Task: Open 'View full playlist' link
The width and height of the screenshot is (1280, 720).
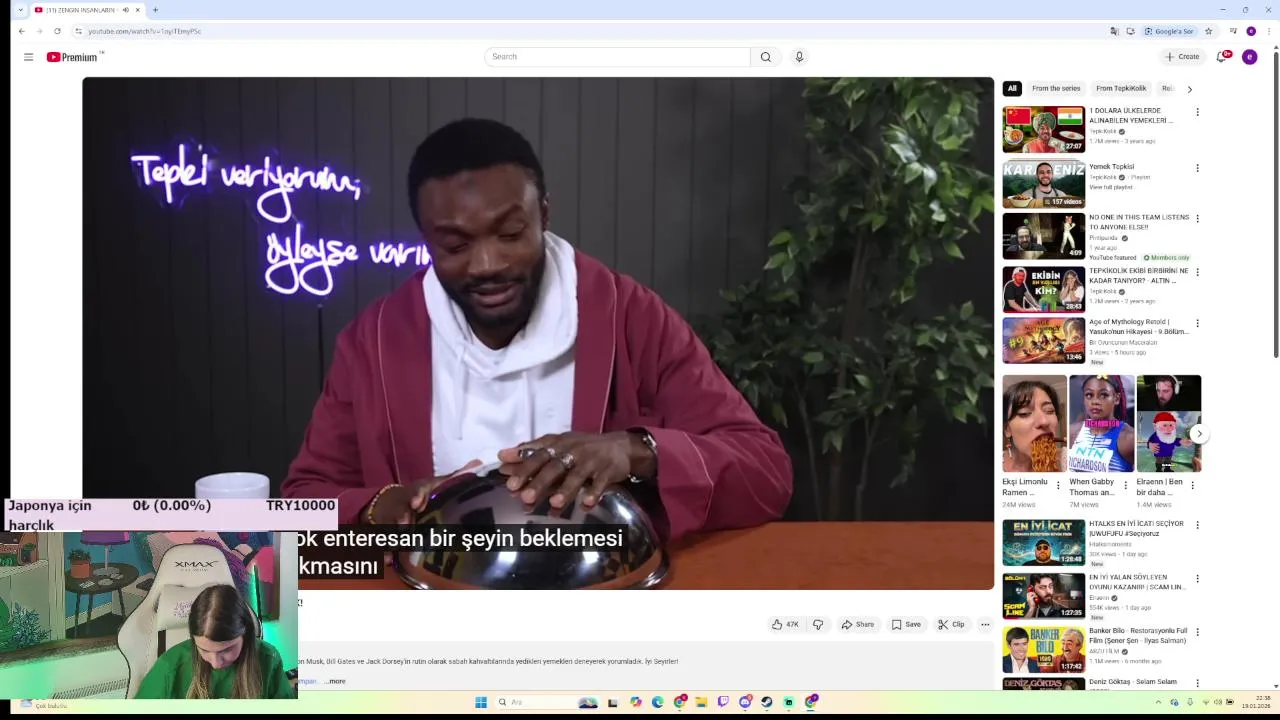Action: [1111, 187]
